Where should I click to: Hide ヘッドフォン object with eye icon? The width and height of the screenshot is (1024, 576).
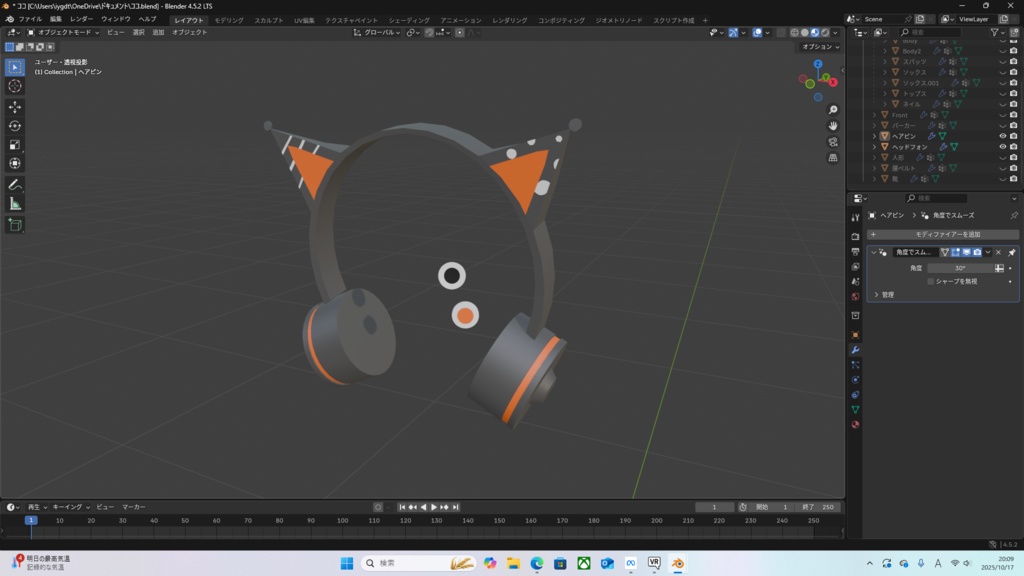(1002, 147)
